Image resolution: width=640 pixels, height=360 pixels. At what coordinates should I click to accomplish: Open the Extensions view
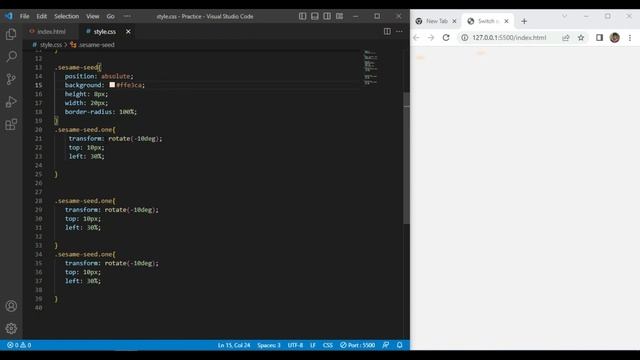(11, 124)
